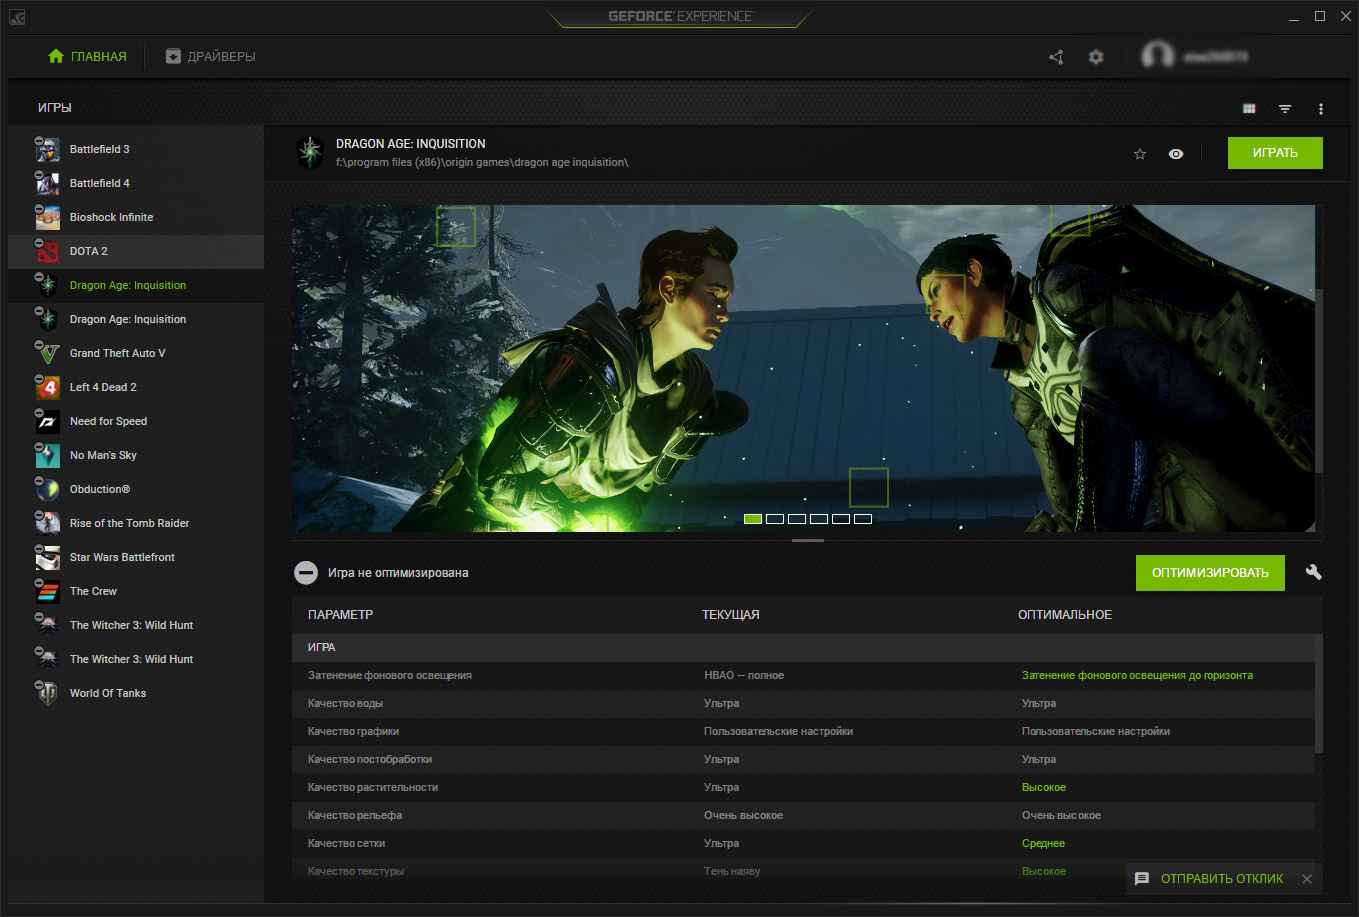Click the Left 4 Dead 2 icon
Image resolution: width=1359 pixels, height=917 pixels.
click(x=48, y=388)
